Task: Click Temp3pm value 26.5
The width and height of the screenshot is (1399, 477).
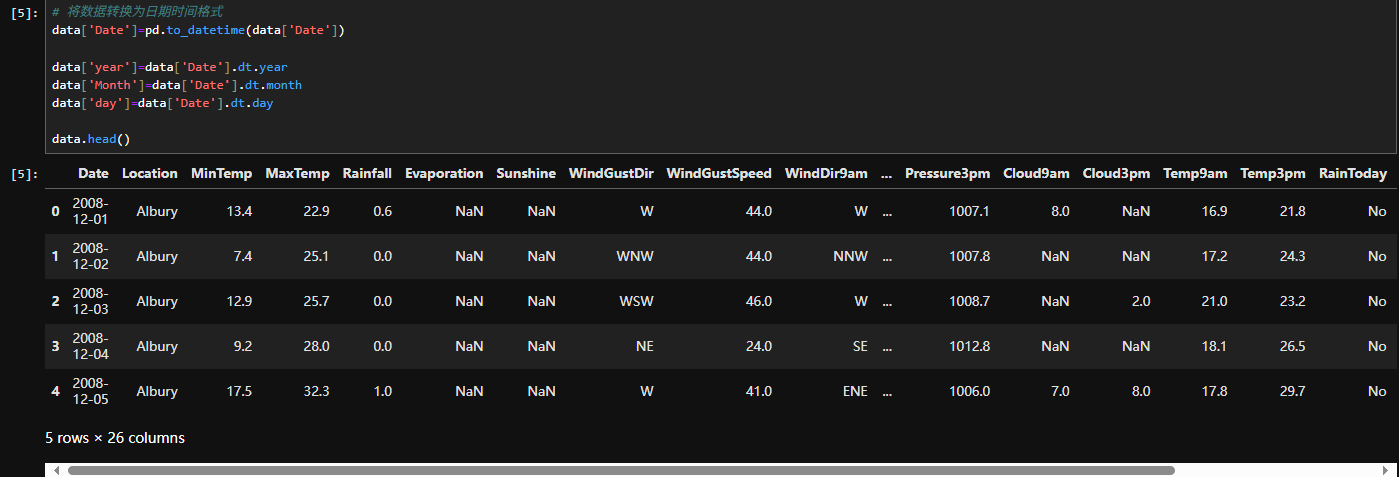Action: [1292, 346]
